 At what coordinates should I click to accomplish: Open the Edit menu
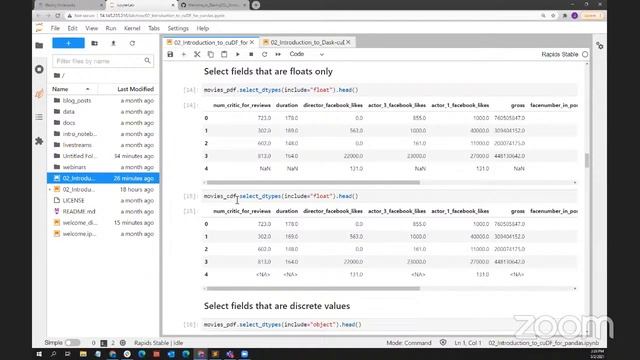(x=72, y=28)
